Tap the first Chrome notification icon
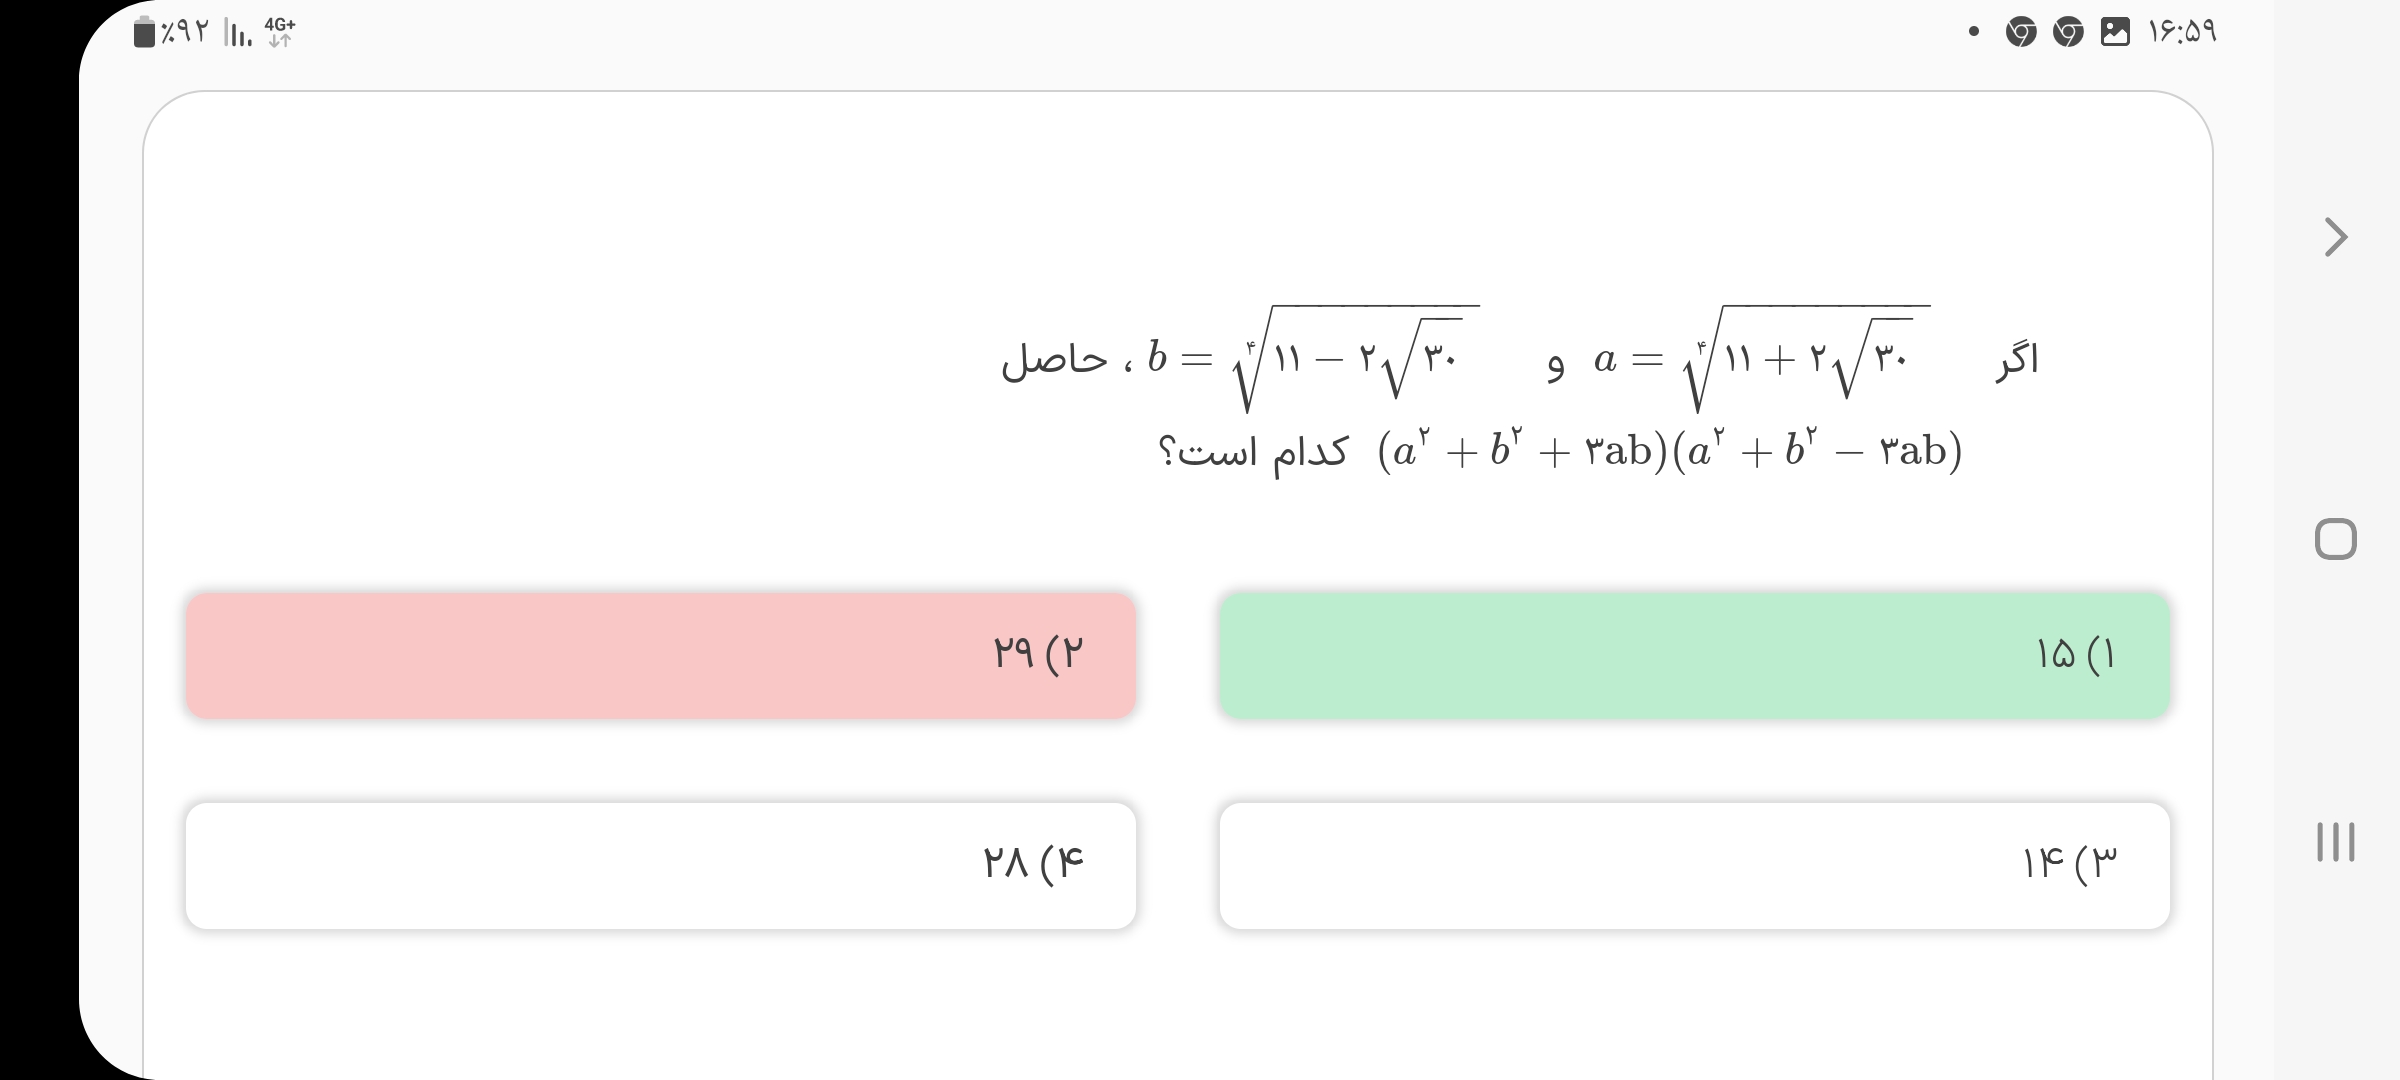Screen dimensions: 2400x1080 tap(2021, 32)
